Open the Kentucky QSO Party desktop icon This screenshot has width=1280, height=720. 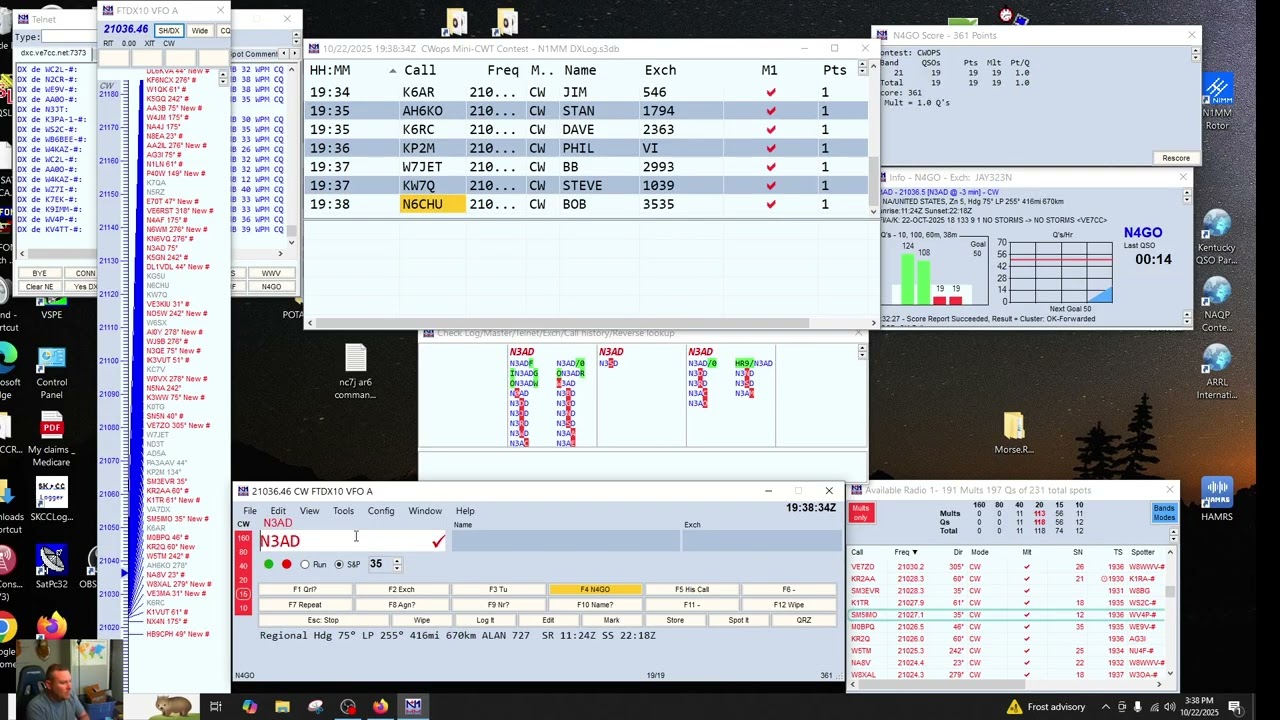tap(1217, 237)
